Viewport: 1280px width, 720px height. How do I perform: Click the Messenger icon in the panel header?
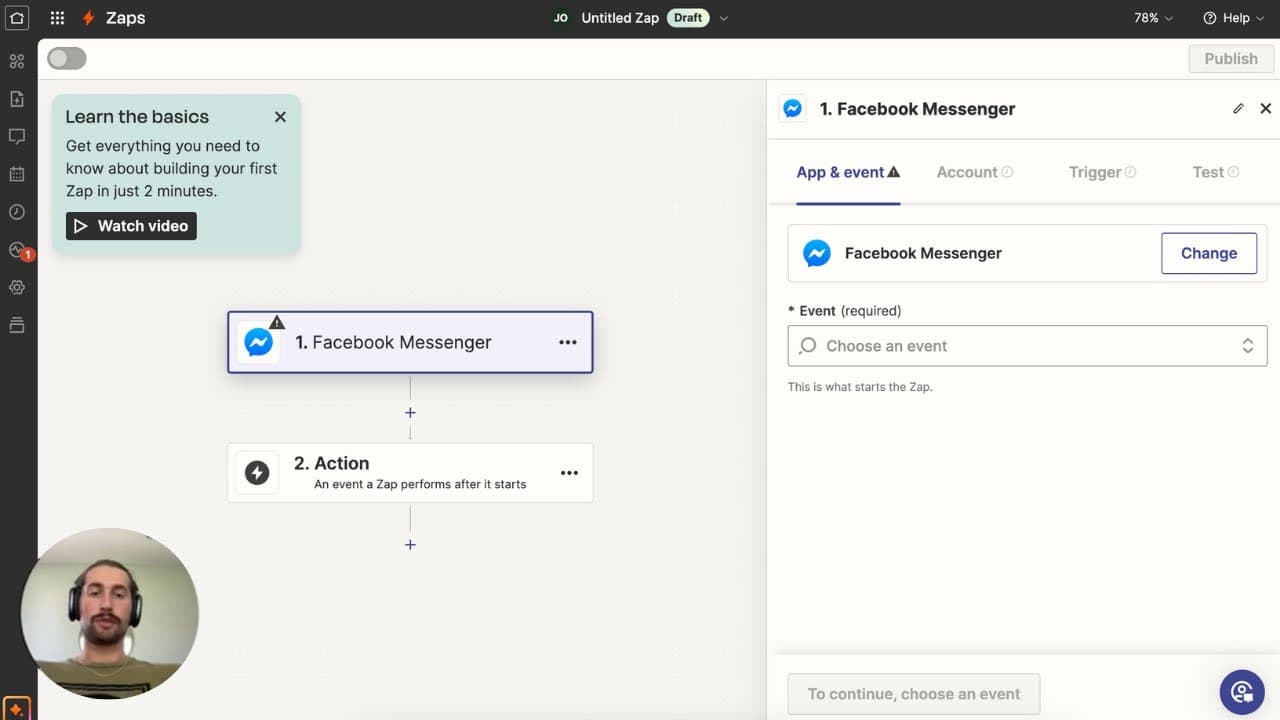793,108
